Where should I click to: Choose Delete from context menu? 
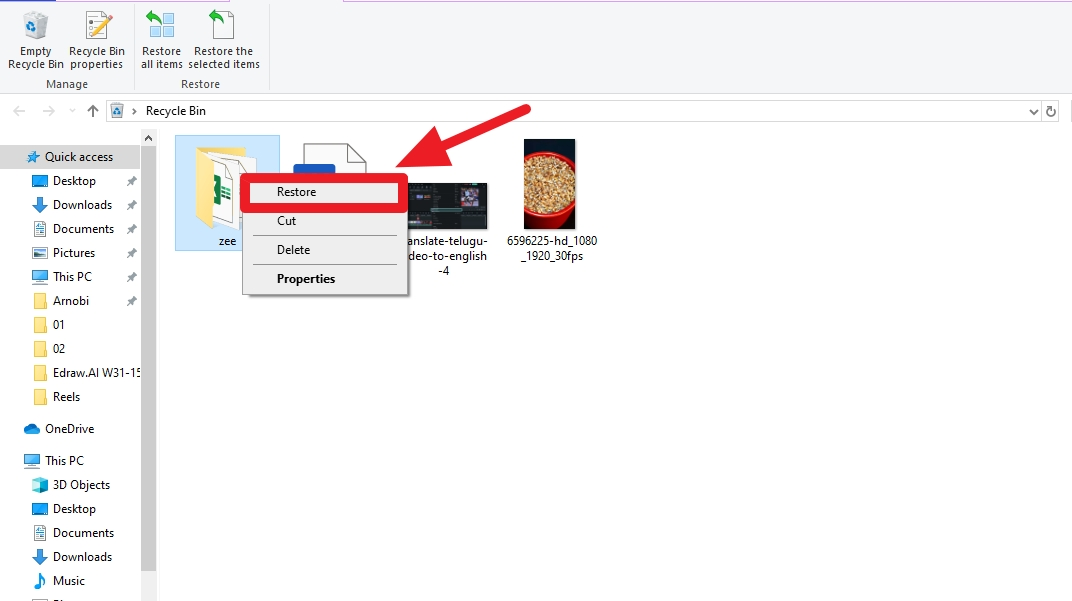[324, 250]
